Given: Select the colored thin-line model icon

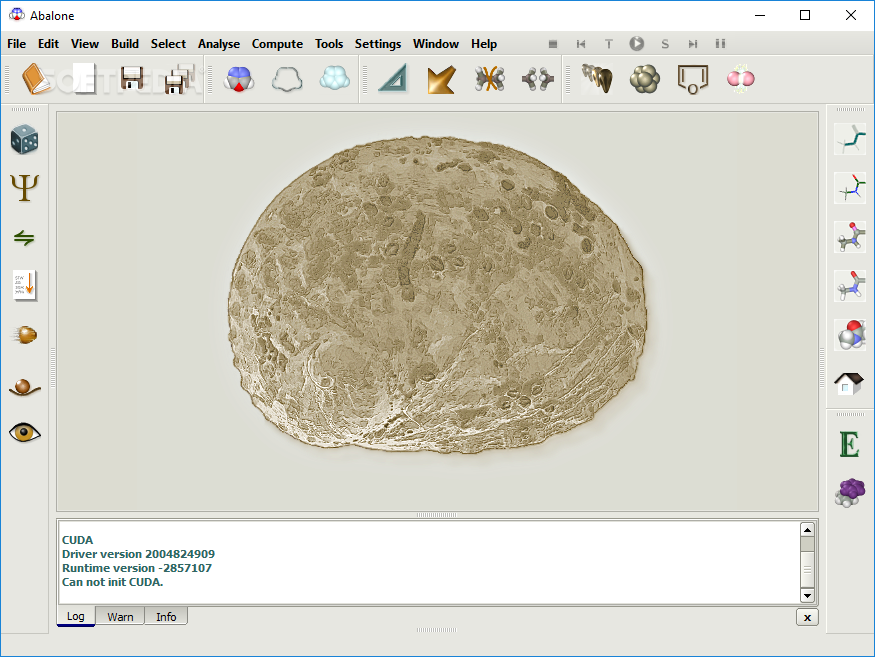Looking at the screenshot, I should [x=850, y=188].
